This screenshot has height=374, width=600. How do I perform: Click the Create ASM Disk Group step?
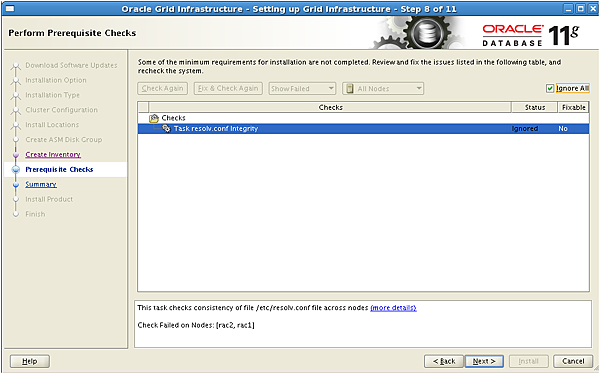[x=64, y=140]
